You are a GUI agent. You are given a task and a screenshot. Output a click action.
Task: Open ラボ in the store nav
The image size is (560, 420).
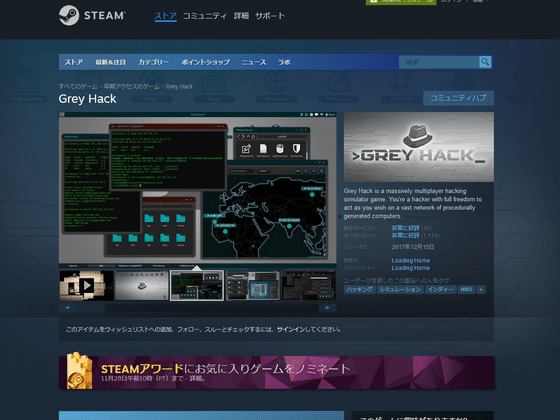click(x=284, y=62)
